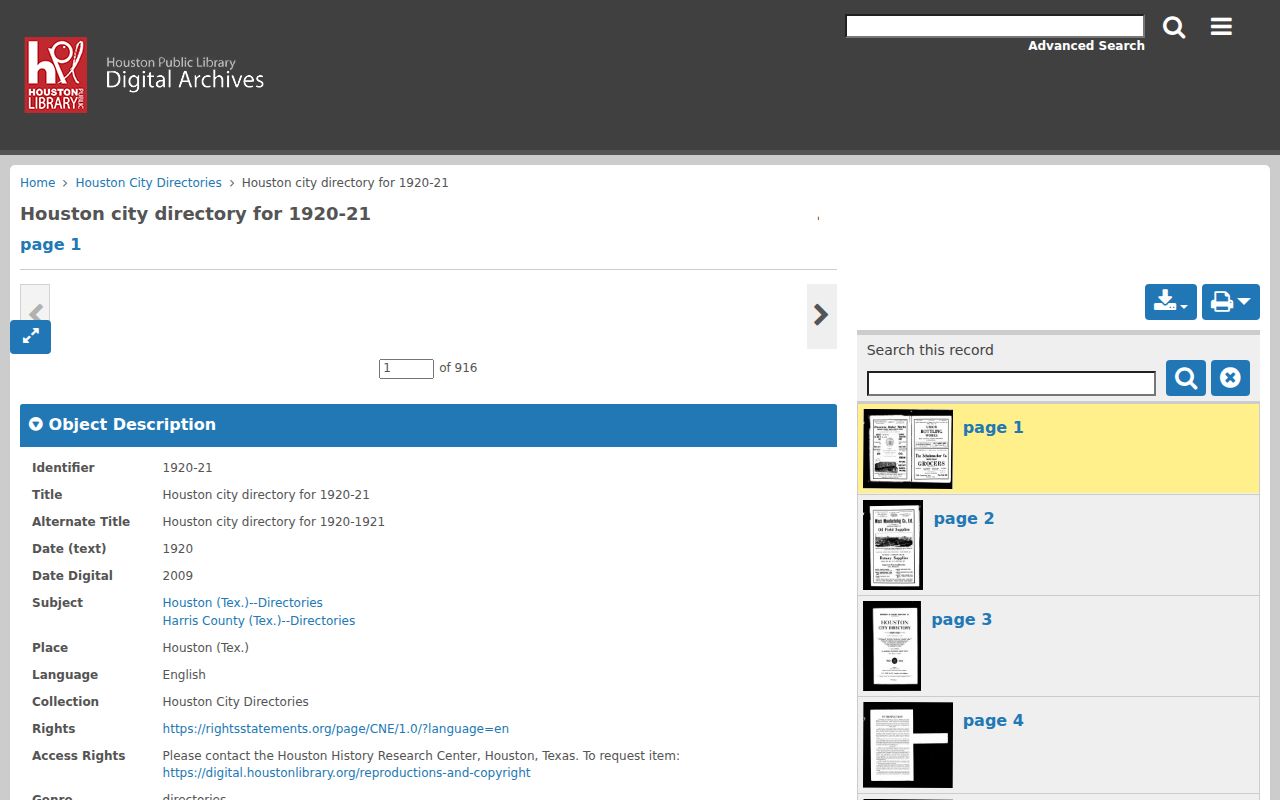1280x800 pixels.
Task: Collapse the Object Description section
Action: (428, 425)
